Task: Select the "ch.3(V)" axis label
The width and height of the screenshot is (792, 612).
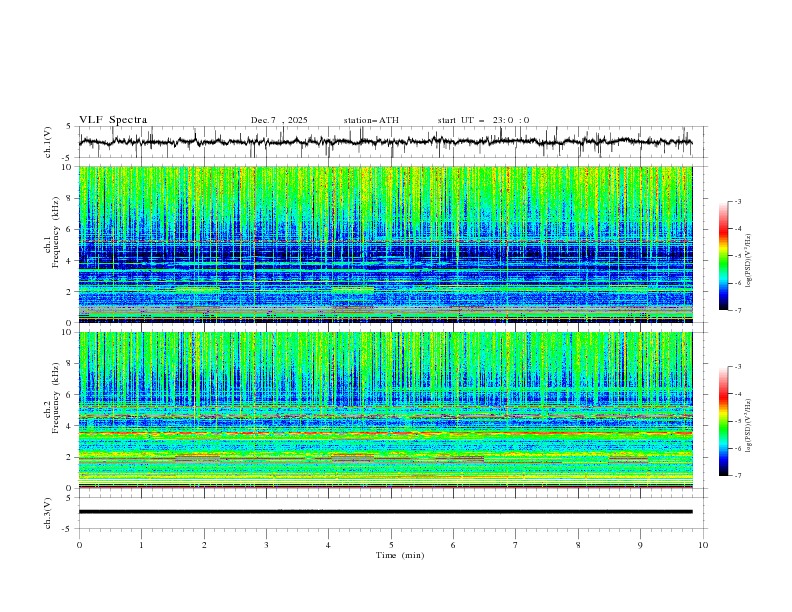Action: tap(48, 513)
